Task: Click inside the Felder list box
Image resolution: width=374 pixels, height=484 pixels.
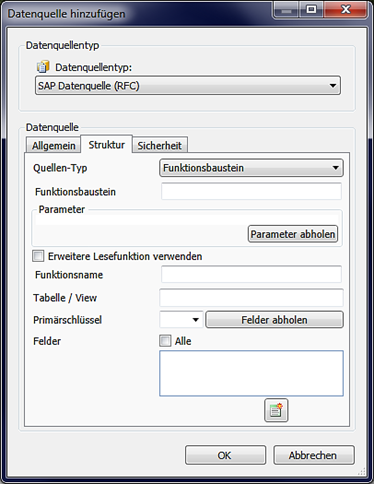Action: pos(251,373)
